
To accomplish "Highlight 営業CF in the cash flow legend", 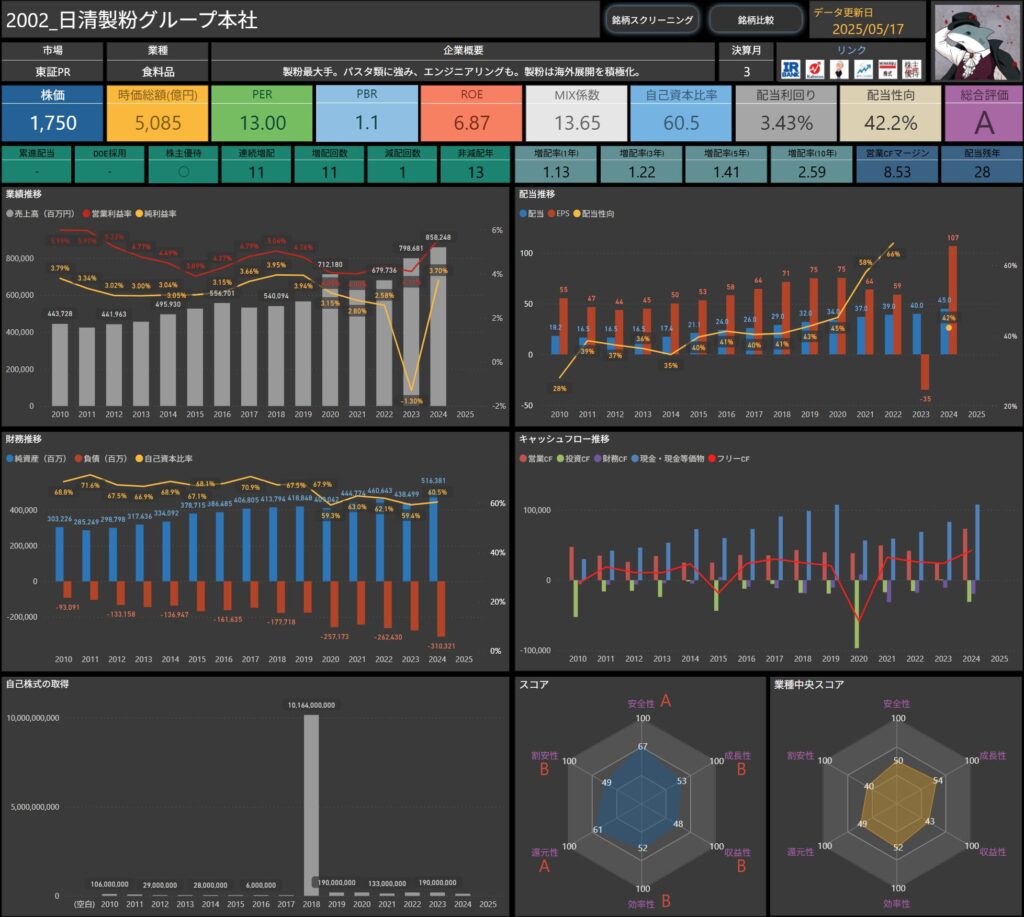I will click(536, 458).
